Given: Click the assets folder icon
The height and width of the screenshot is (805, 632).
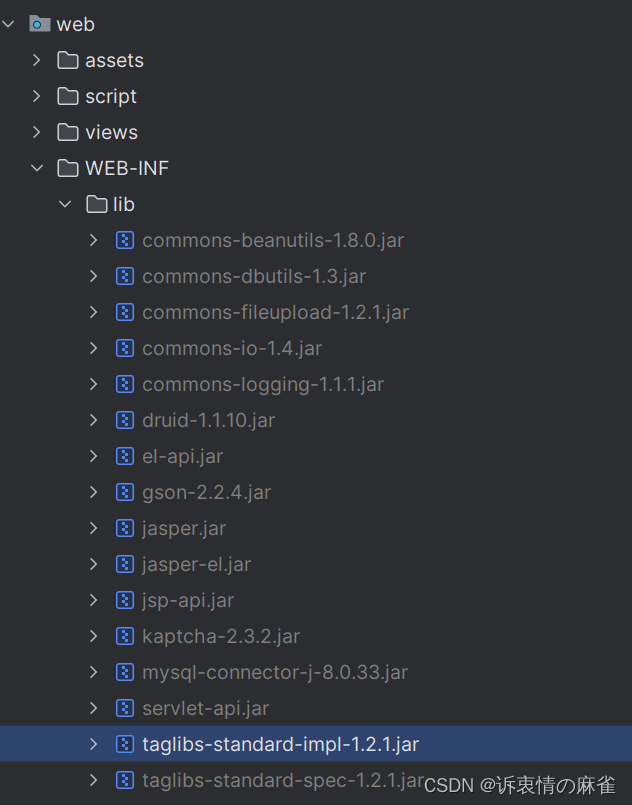Looking at the screenshot, I should (66, 60).
